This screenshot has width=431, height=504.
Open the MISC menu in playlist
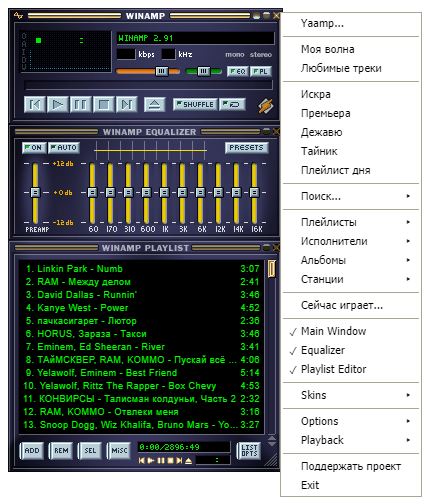(119, 451)
